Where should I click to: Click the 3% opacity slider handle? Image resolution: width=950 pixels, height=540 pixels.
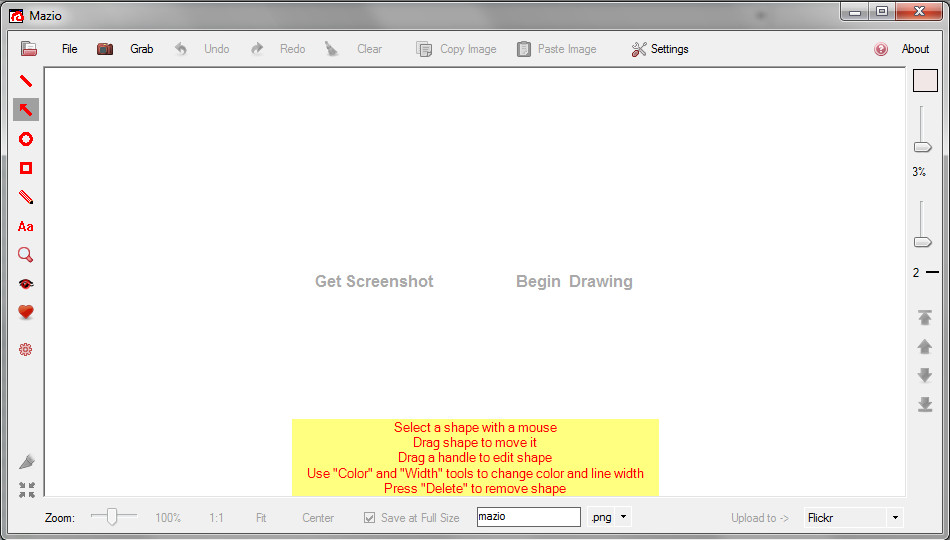coord(923,147)
